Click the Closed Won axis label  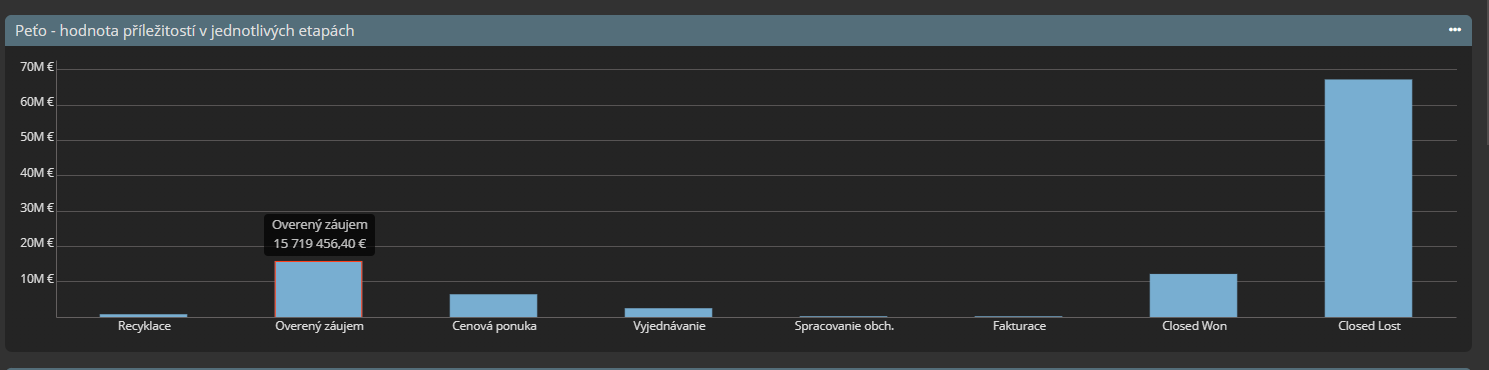[x=1194, y=326]
